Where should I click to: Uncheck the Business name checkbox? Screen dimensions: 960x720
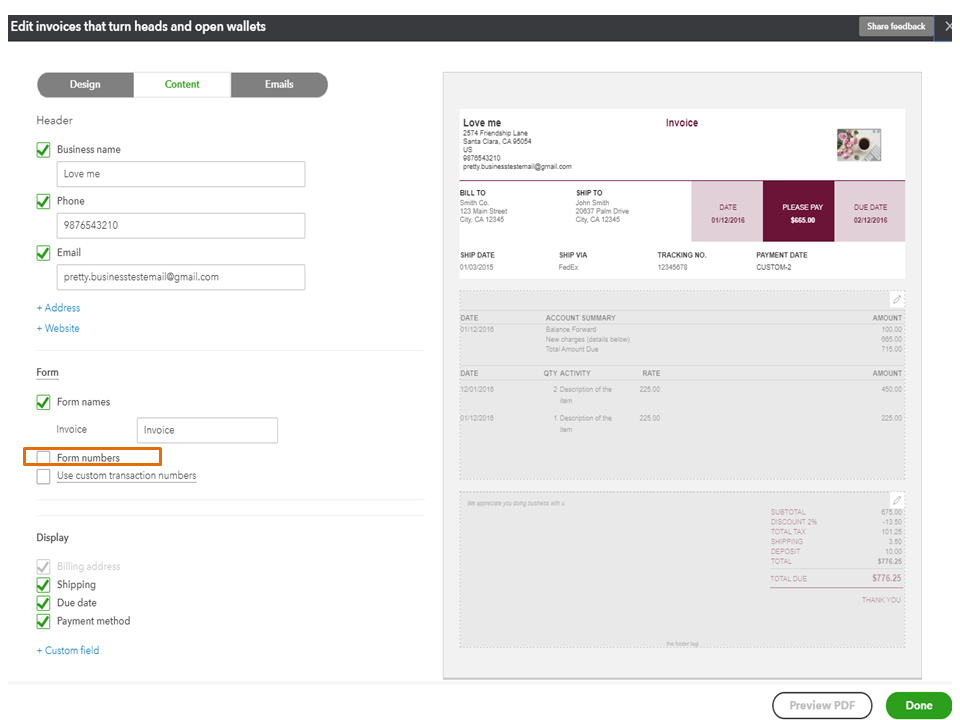pos(44,150)
